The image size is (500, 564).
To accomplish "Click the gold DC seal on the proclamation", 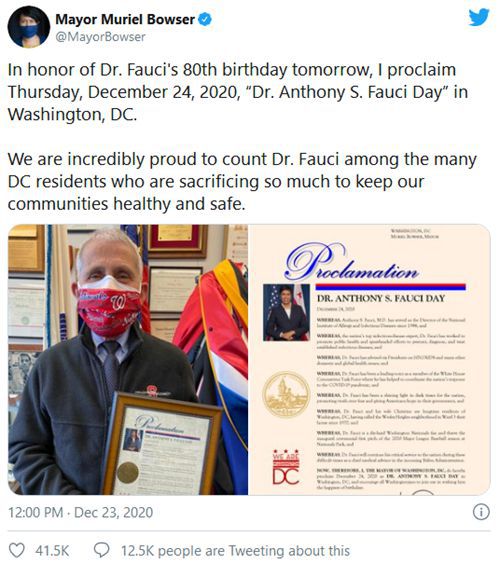I will [x=286, y=395].
